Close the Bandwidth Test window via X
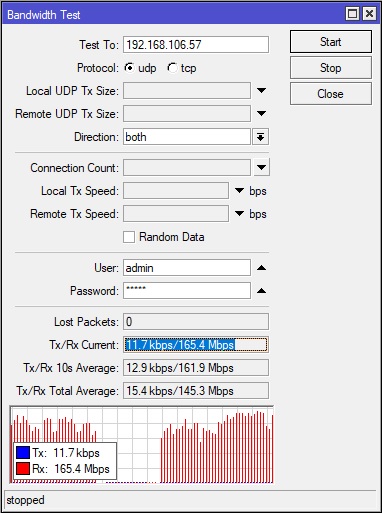 (x=369, y=14)
